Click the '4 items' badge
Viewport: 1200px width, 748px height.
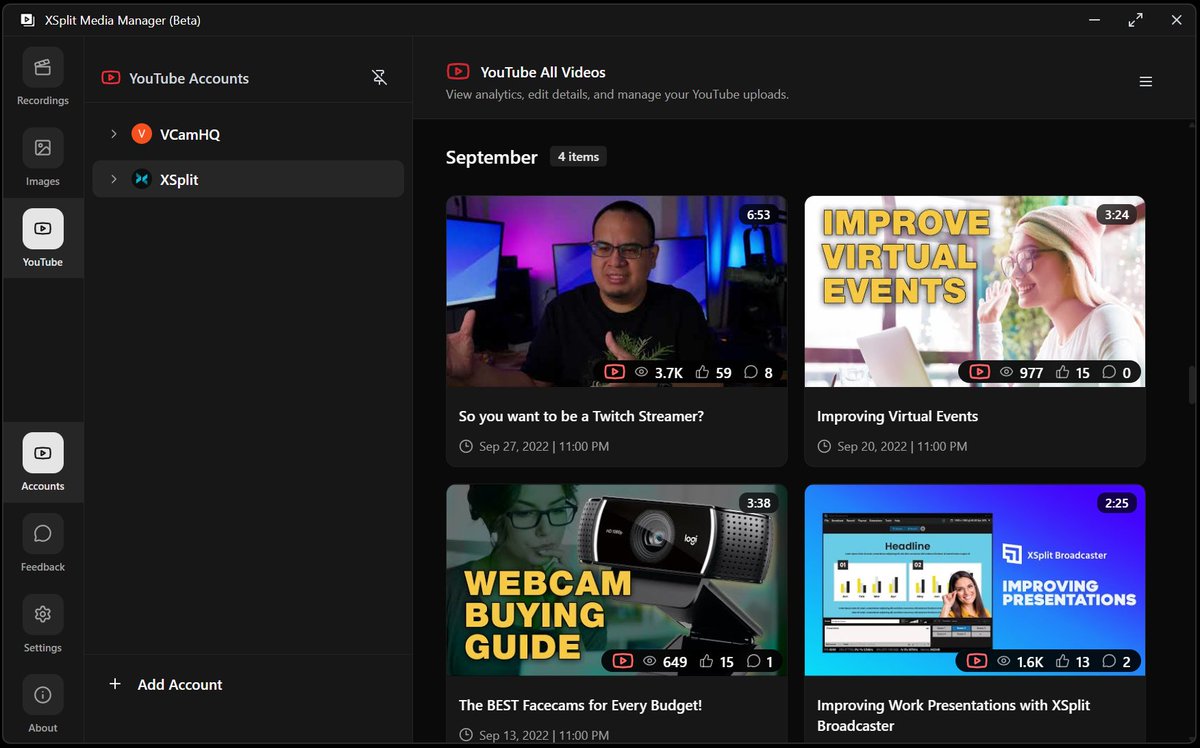[x=578, y=157]
